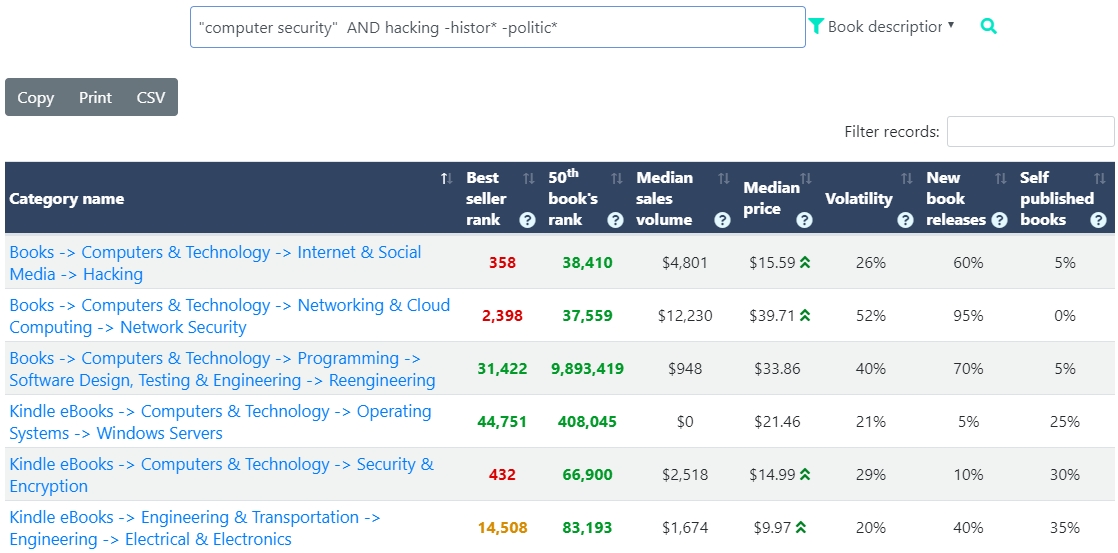1118x553 pixels.
Task: Click the Median sales volume help icon
Action: [x=723, y=220]
